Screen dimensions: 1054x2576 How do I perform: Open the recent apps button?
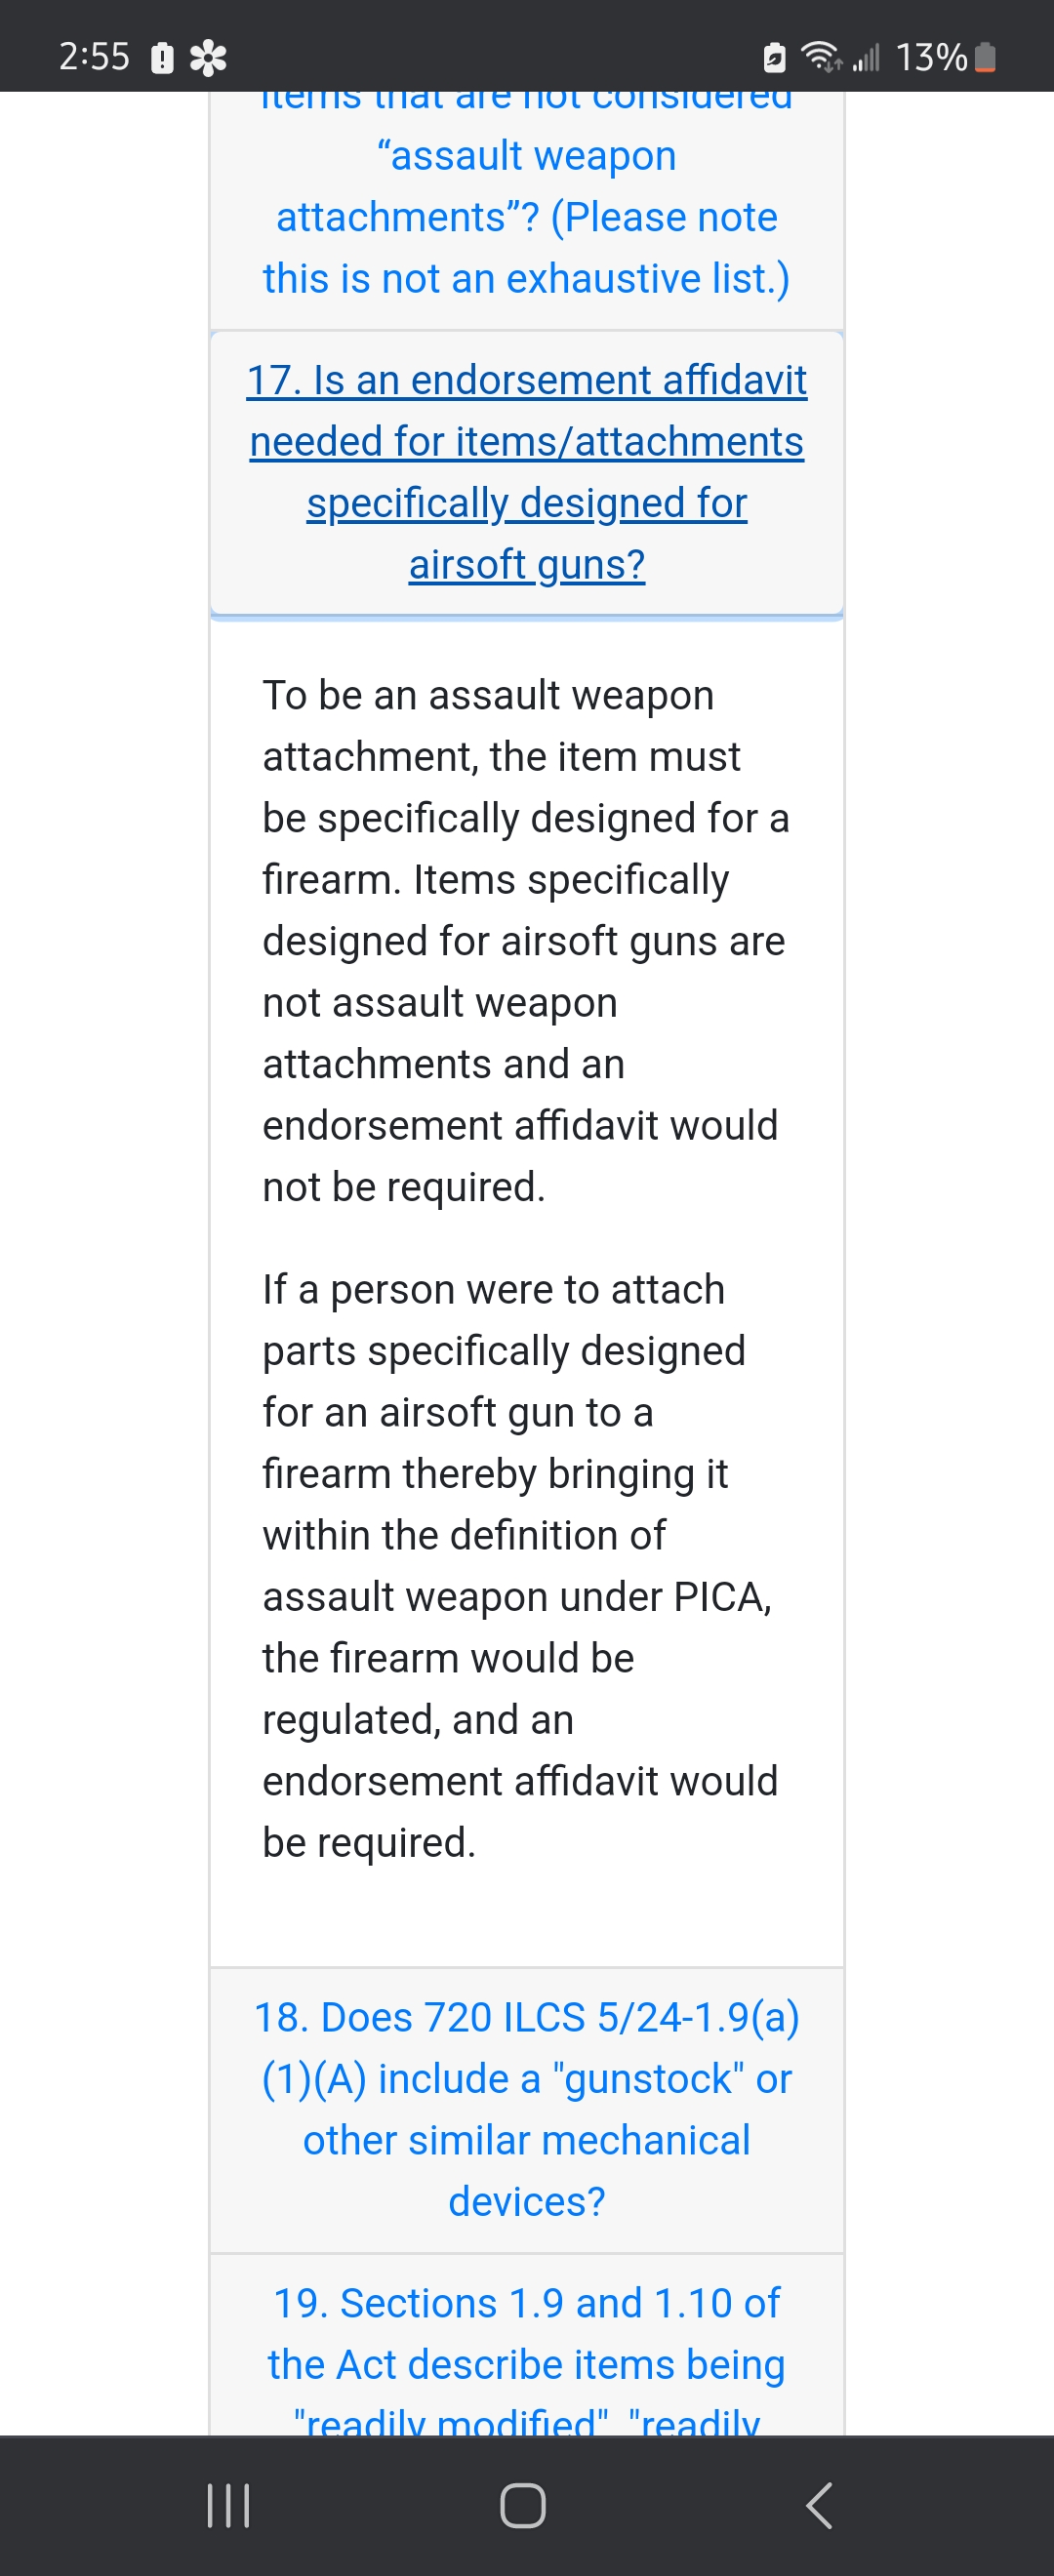point(228,2506)
